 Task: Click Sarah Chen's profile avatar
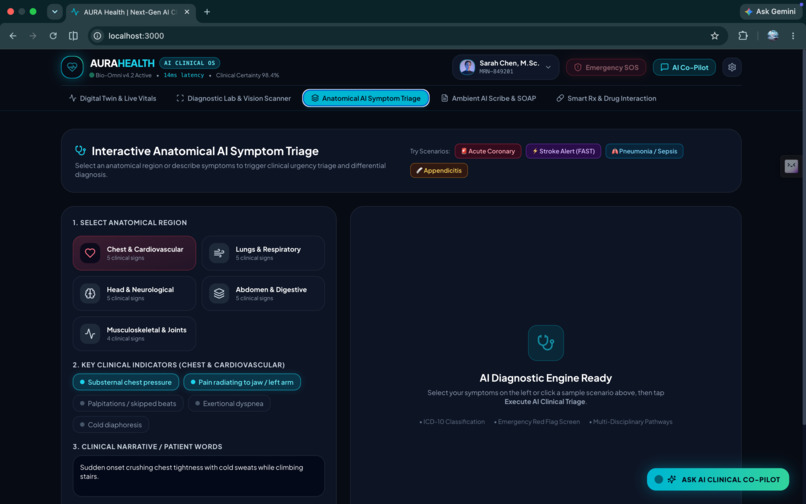click(x=467, y=67)
